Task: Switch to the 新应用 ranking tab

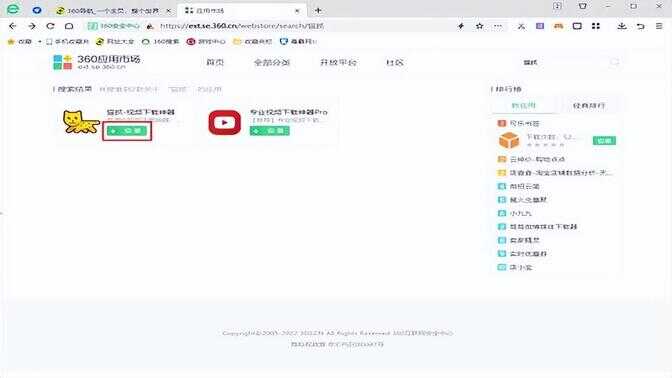Action: (523, 105)
